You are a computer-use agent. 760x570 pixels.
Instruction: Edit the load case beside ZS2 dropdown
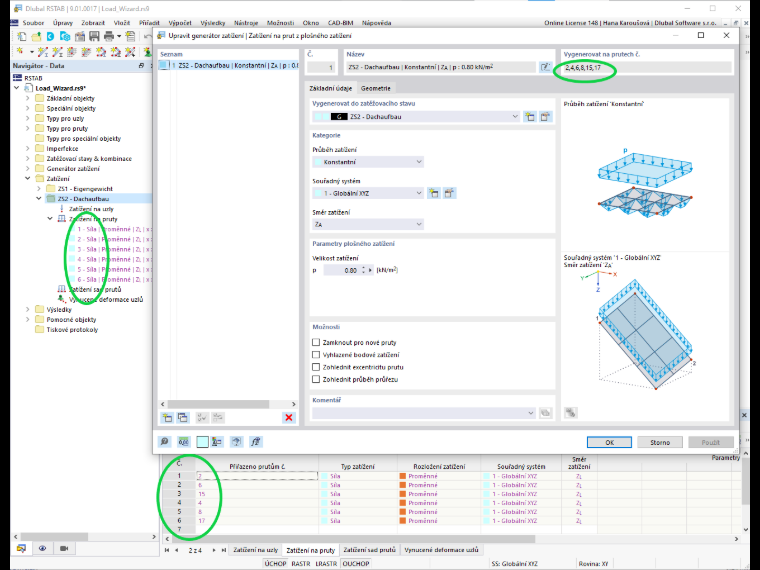(545, 117)
